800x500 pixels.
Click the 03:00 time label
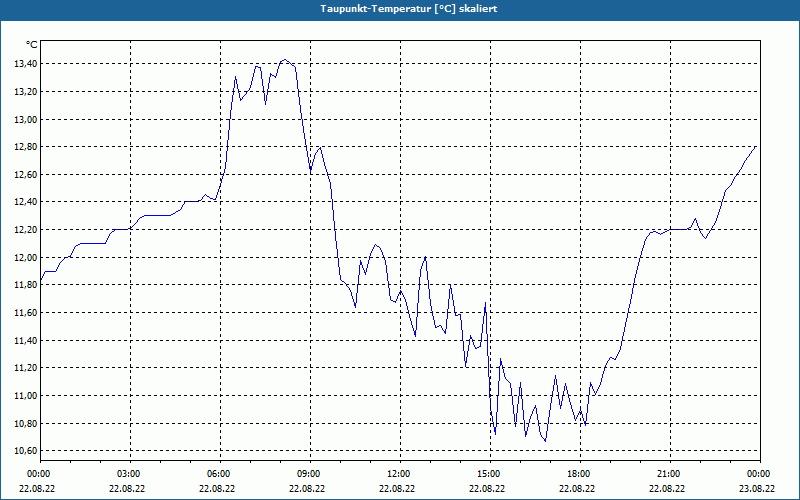[130, 474]
